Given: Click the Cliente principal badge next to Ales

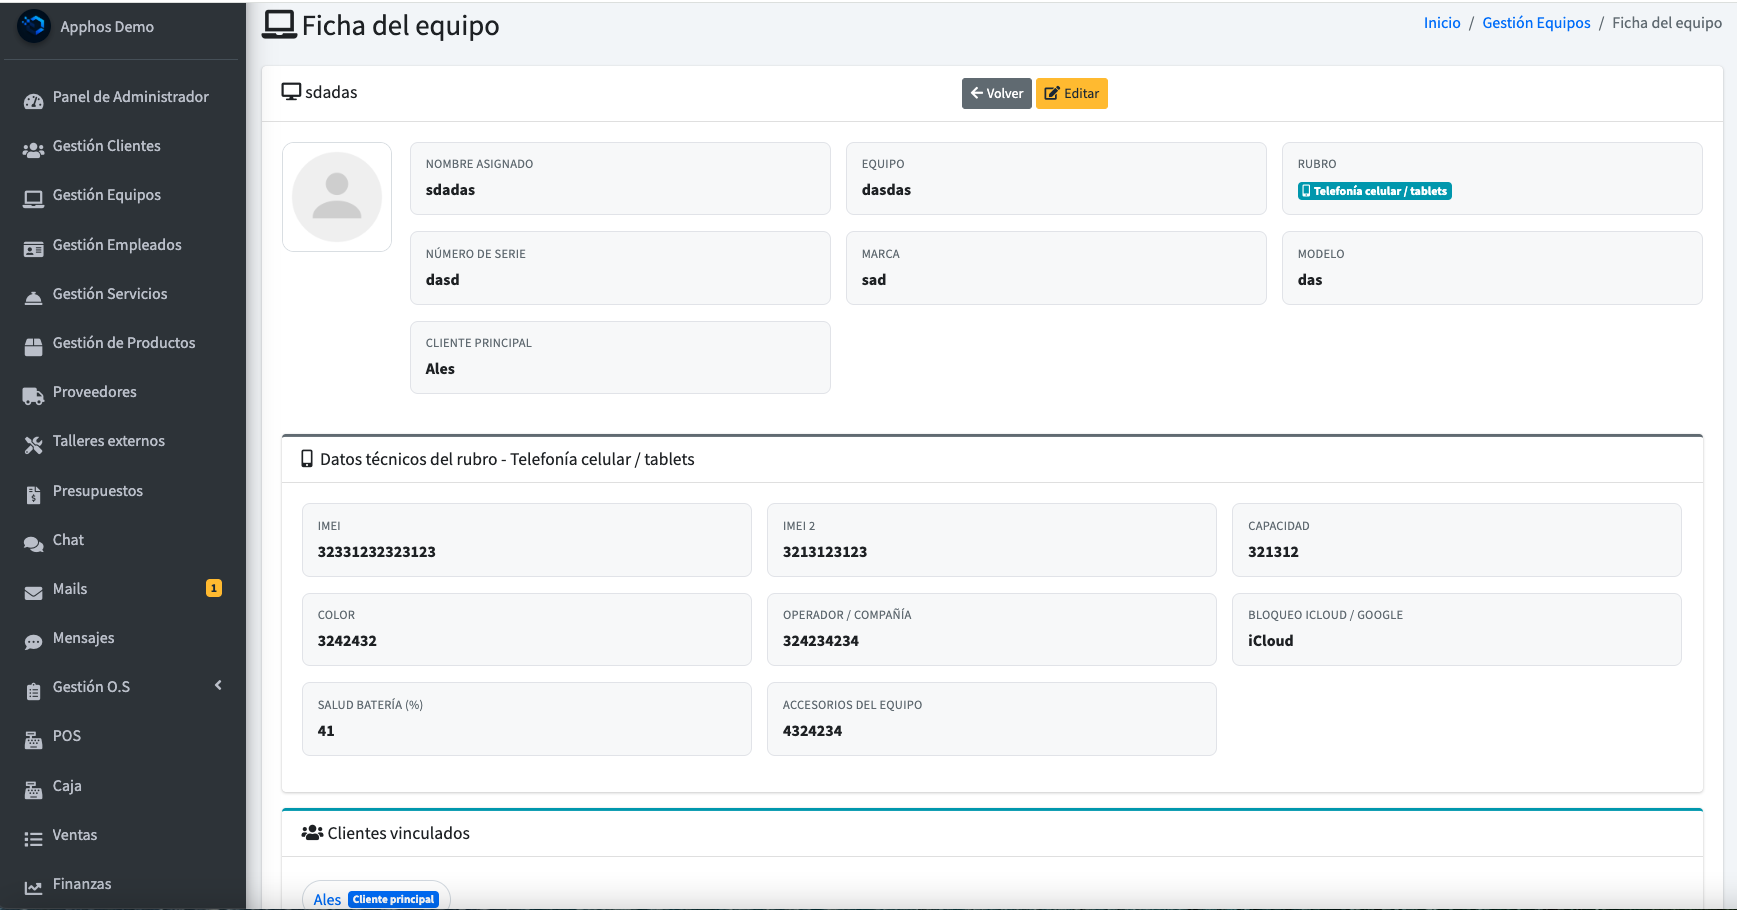Looking at the screenshot, I should 394,899.
